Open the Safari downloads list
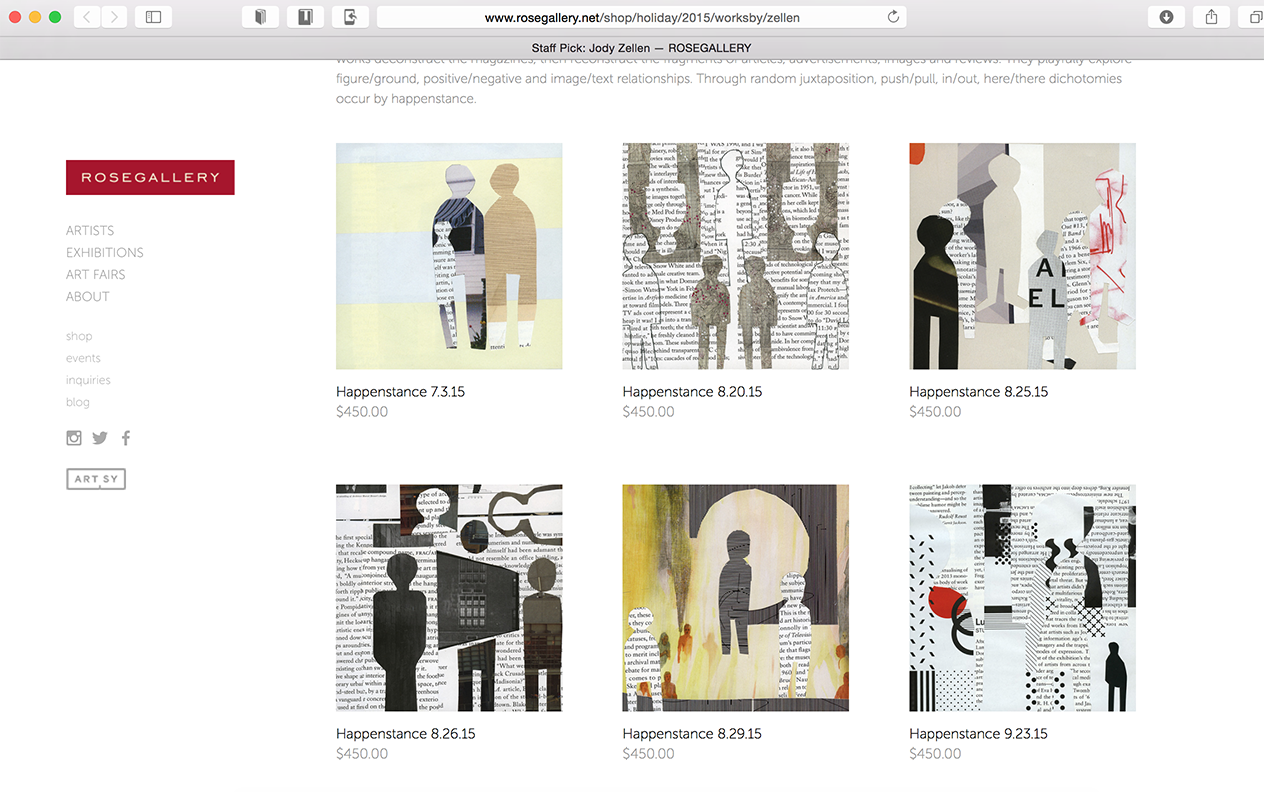 1167,17
